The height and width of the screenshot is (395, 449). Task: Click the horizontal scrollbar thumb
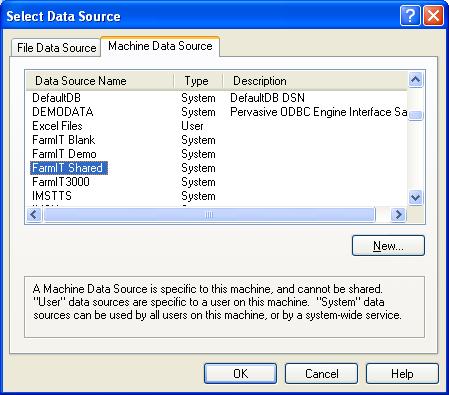pos(209,215)
